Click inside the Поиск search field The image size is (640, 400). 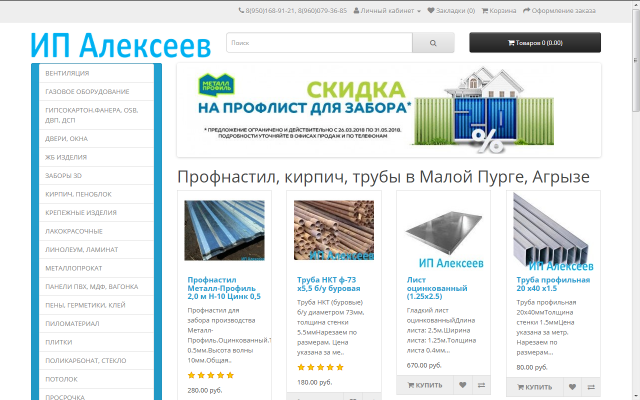coord(319,43)
